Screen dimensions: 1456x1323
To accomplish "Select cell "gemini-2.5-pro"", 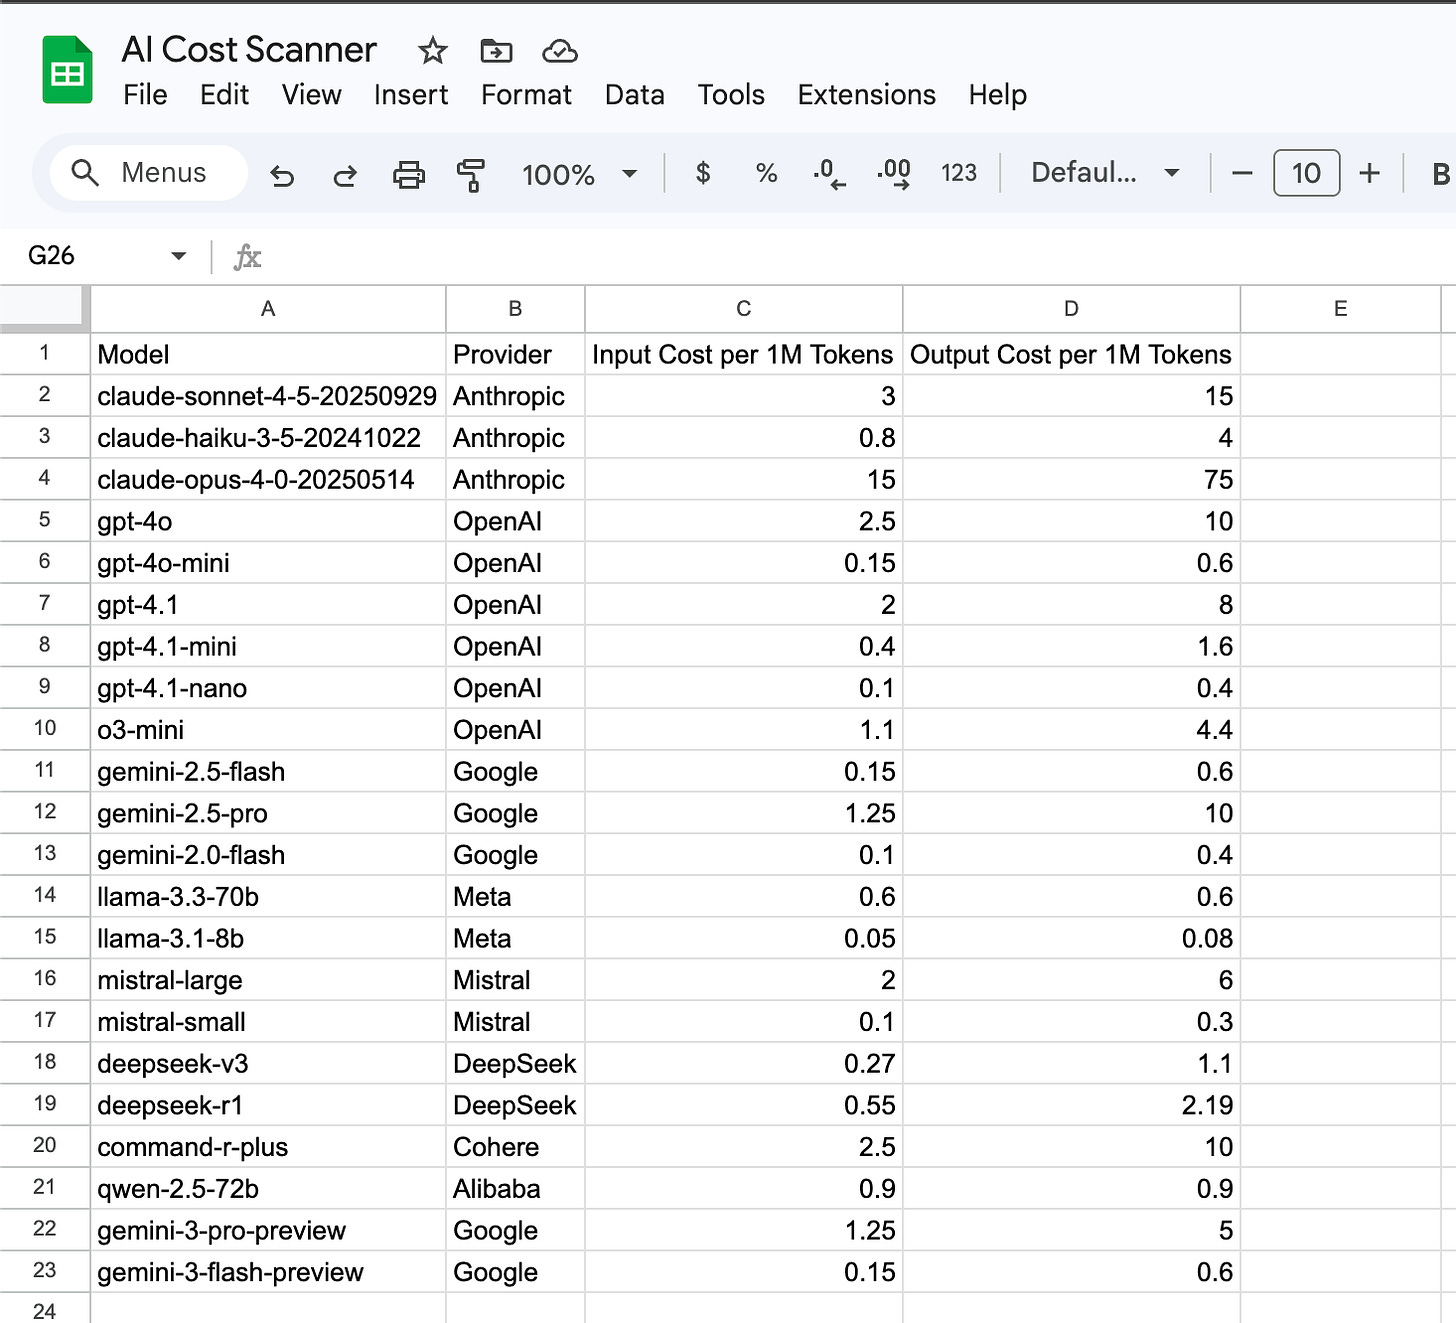I will (268, 813).
